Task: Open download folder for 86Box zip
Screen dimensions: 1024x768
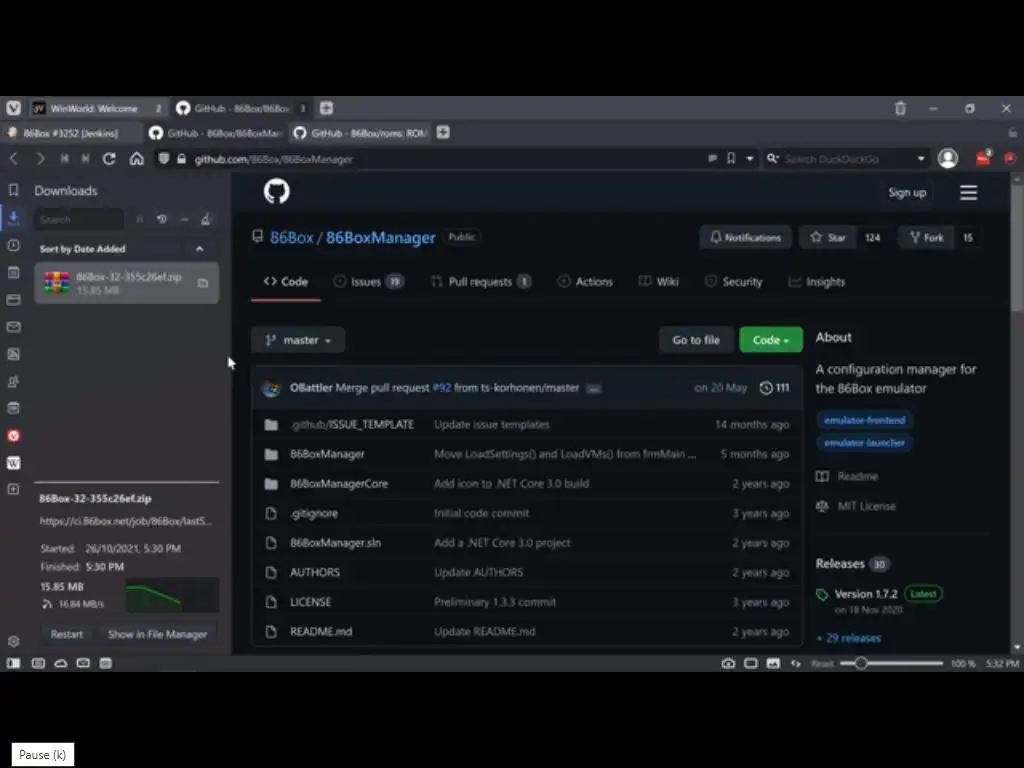Action: tap(203, 283)
